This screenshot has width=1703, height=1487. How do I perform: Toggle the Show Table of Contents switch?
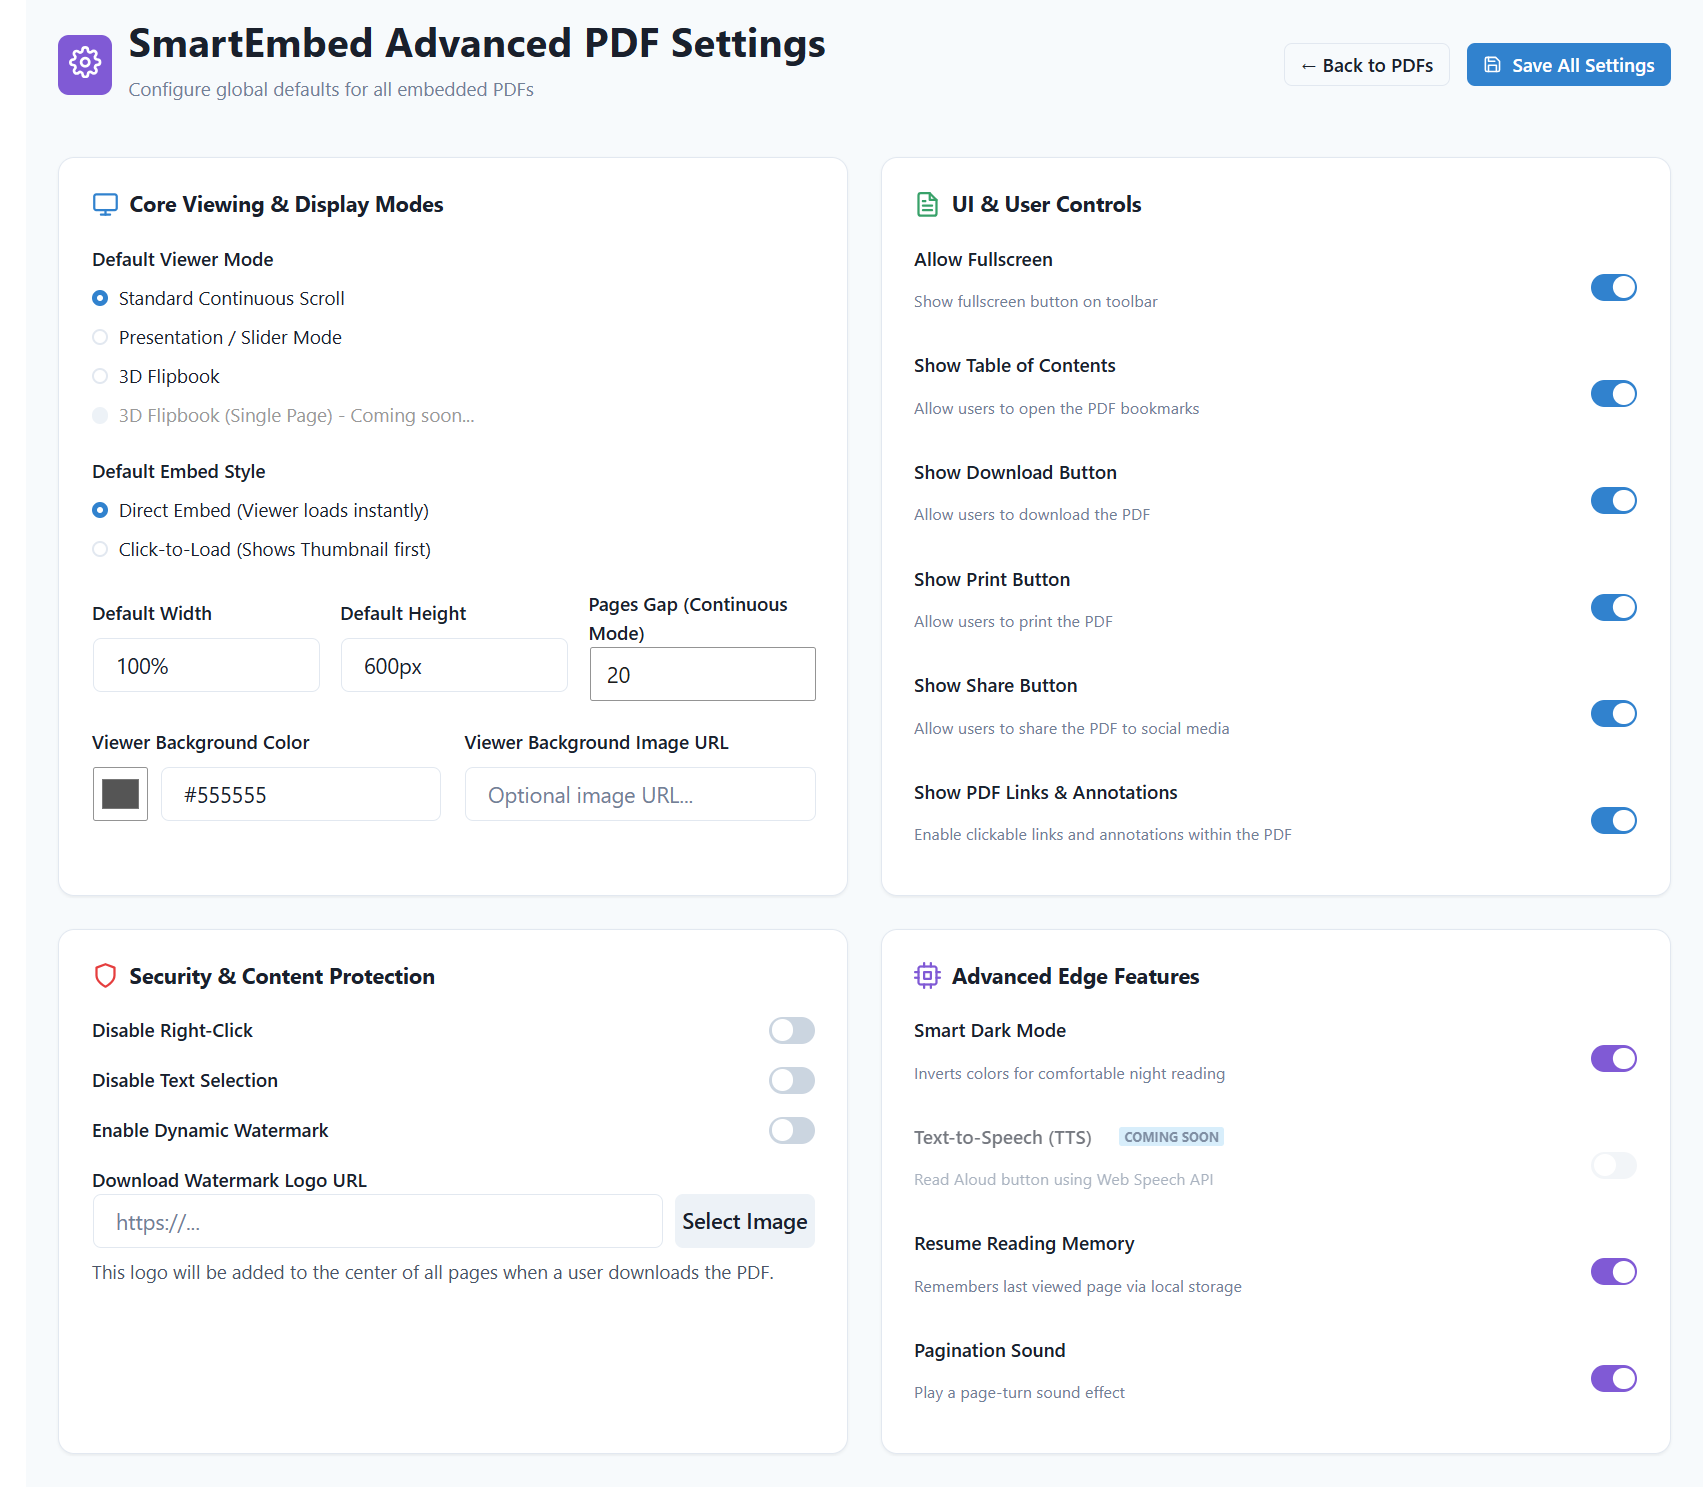coord(1614,394)
